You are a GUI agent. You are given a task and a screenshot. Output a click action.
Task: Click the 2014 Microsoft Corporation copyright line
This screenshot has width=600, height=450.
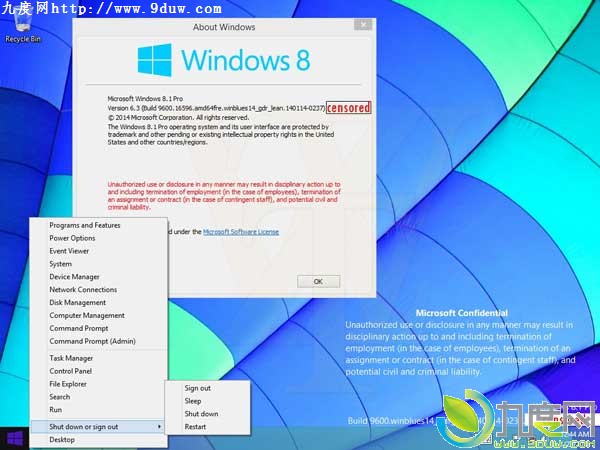(178, 117)
